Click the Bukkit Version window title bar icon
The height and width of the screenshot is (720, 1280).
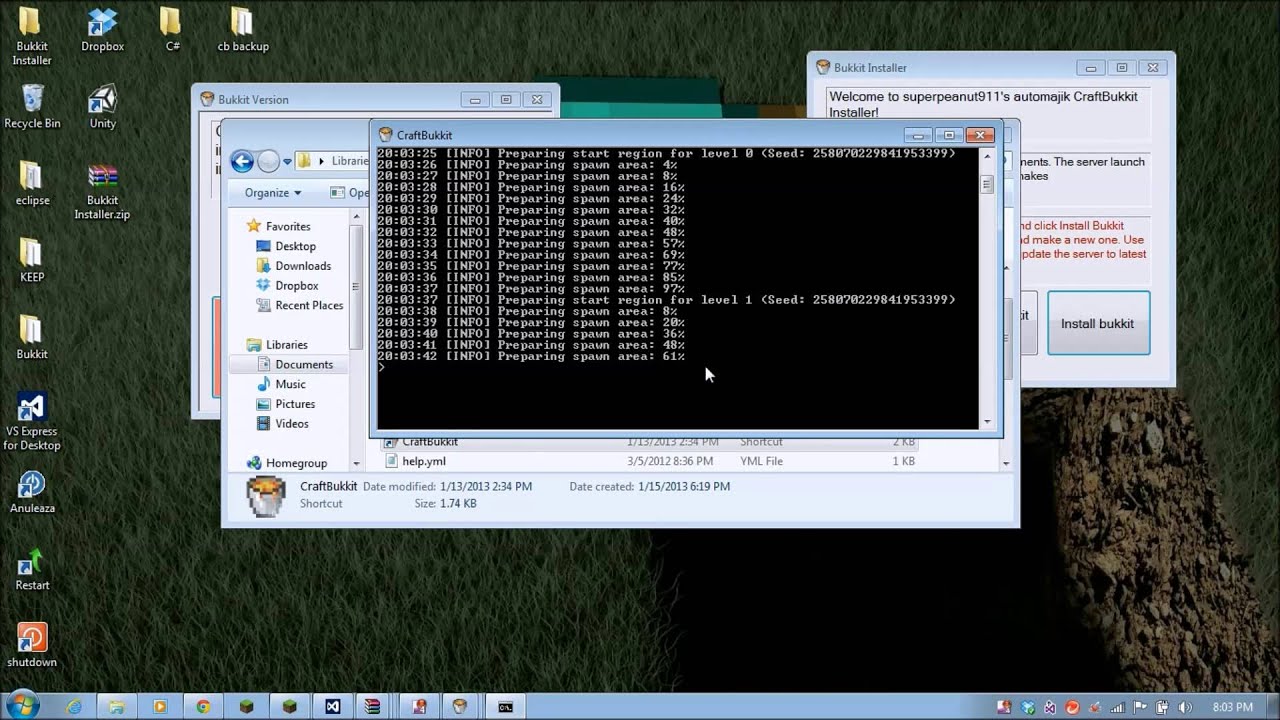[207, 99]
